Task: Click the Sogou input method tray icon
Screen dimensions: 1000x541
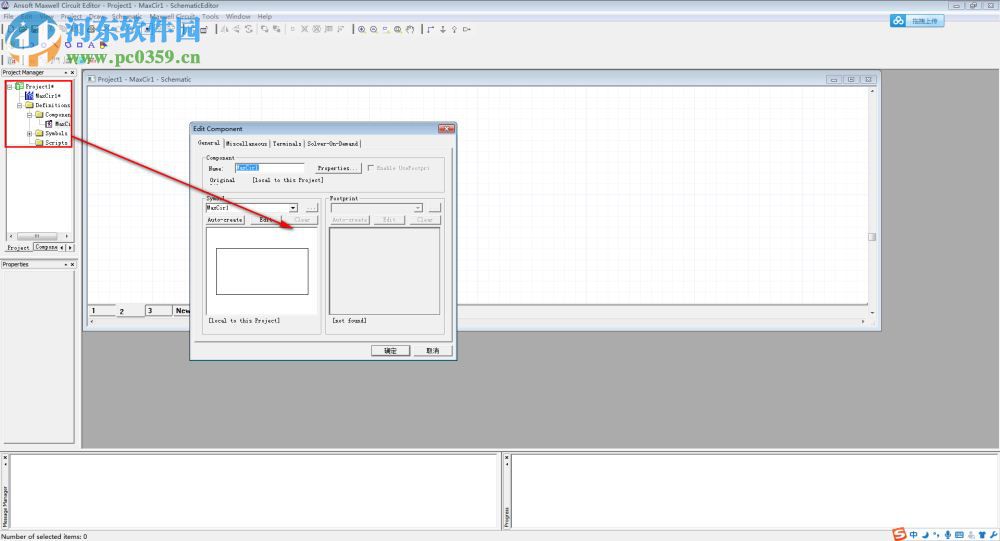Action: coord(899,534)
